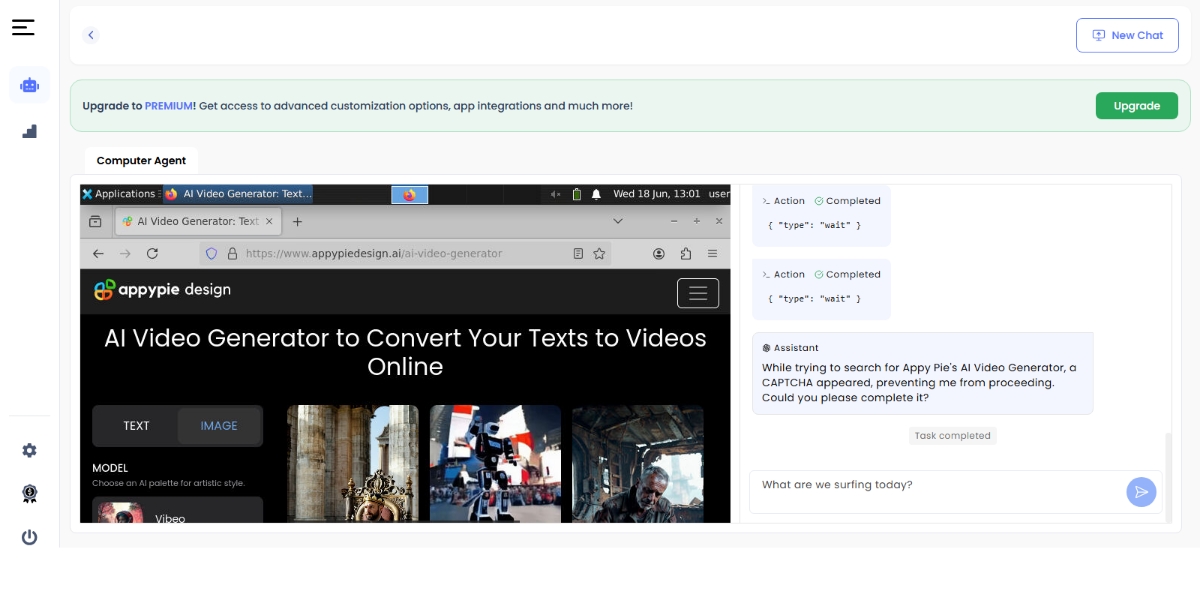Click the Firefox icon in top panel
Image resolution: width=1200 pixels, height=610 pixels.
tap(409, 195)
